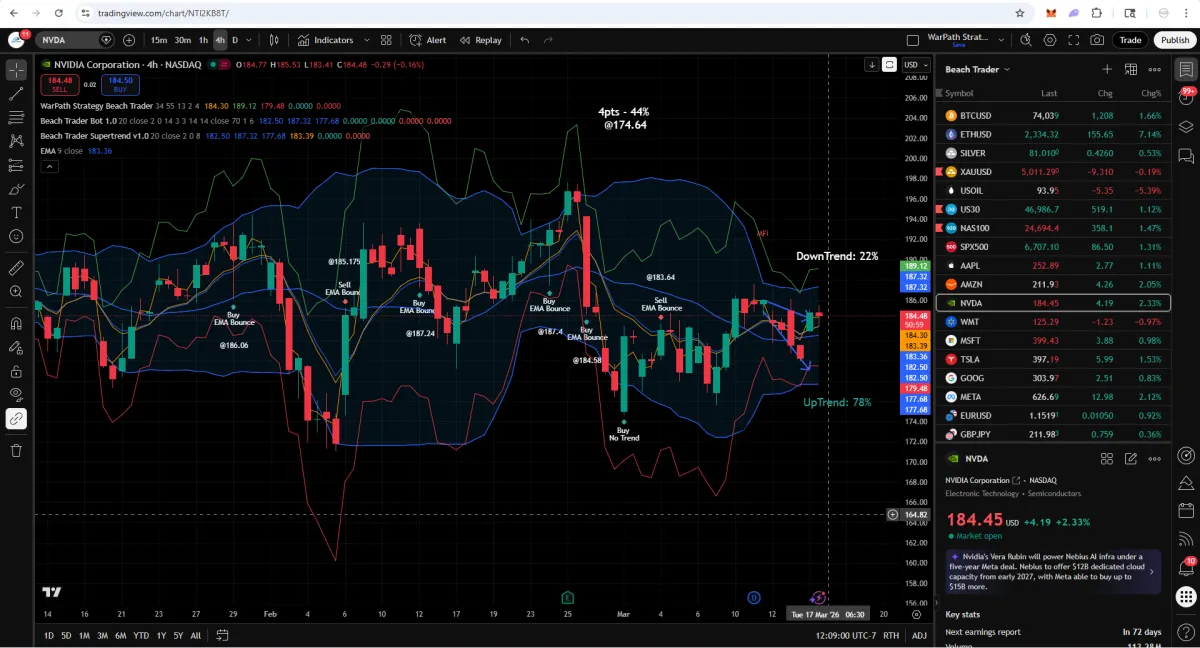Image resolution: width=1200 pixels, height=648 pixels.
Task: Click the Trade button
Action: [x=1130, y=40]
